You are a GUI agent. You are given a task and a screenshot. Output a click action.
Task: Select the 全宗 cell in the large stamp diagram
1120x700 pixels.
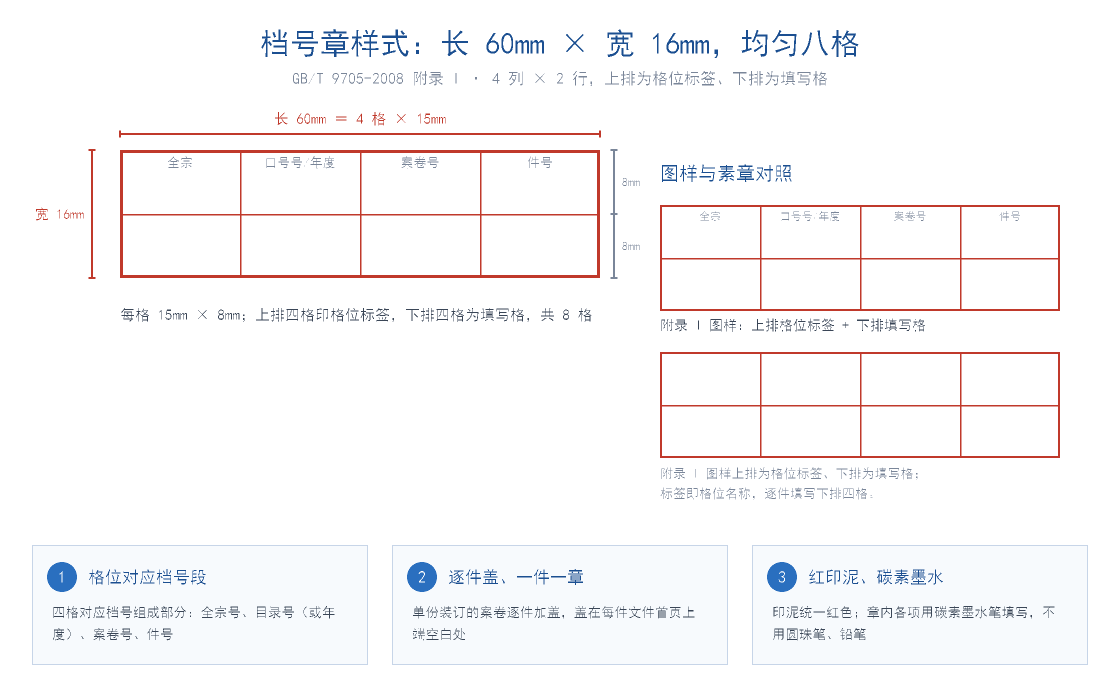point(181,183)
